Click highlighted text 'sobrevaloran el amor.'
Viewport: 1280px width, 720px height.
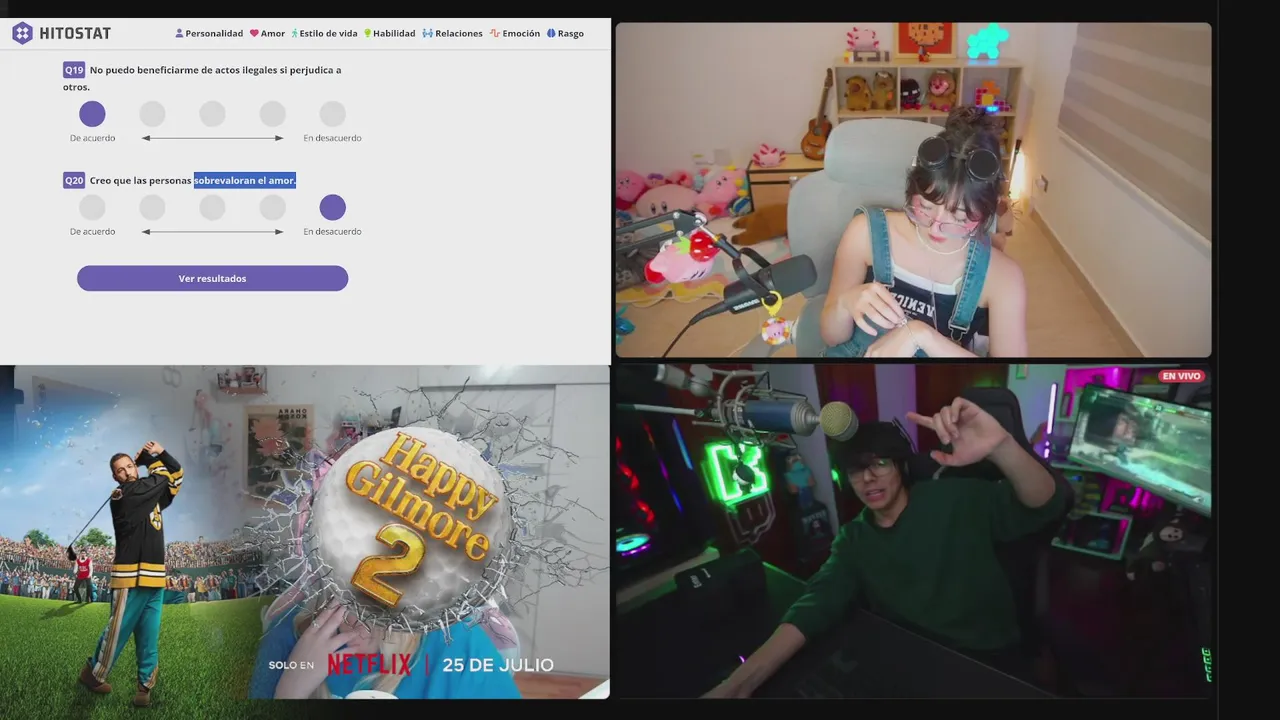[245, 180]
